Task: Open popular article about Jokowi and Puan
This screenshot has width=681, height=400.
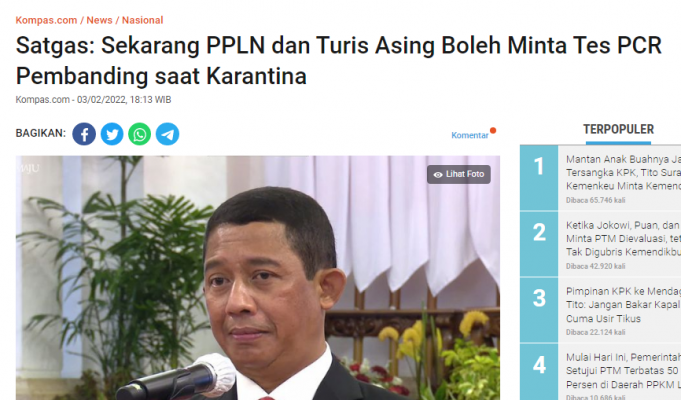Action: (623, 238)
